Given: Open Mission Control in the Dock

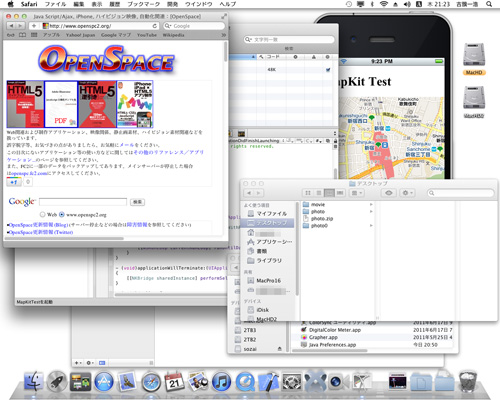Looking at the screenshot, I should click(80, 382).
